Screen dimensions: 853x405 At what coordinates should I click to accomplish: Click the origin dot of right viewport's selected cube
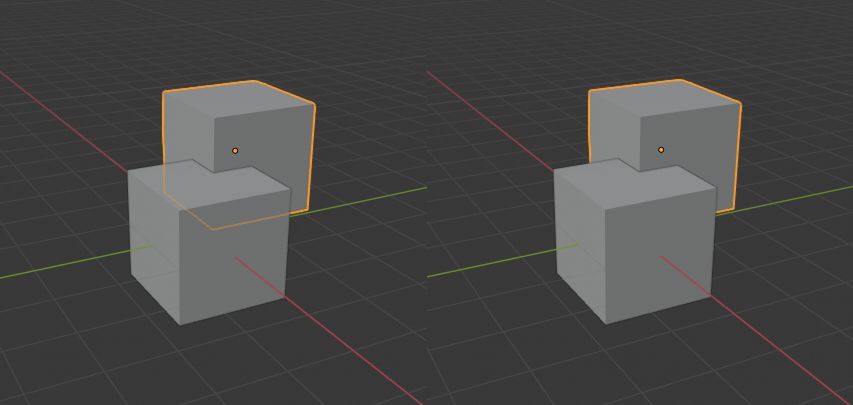[x=661, y=150]
